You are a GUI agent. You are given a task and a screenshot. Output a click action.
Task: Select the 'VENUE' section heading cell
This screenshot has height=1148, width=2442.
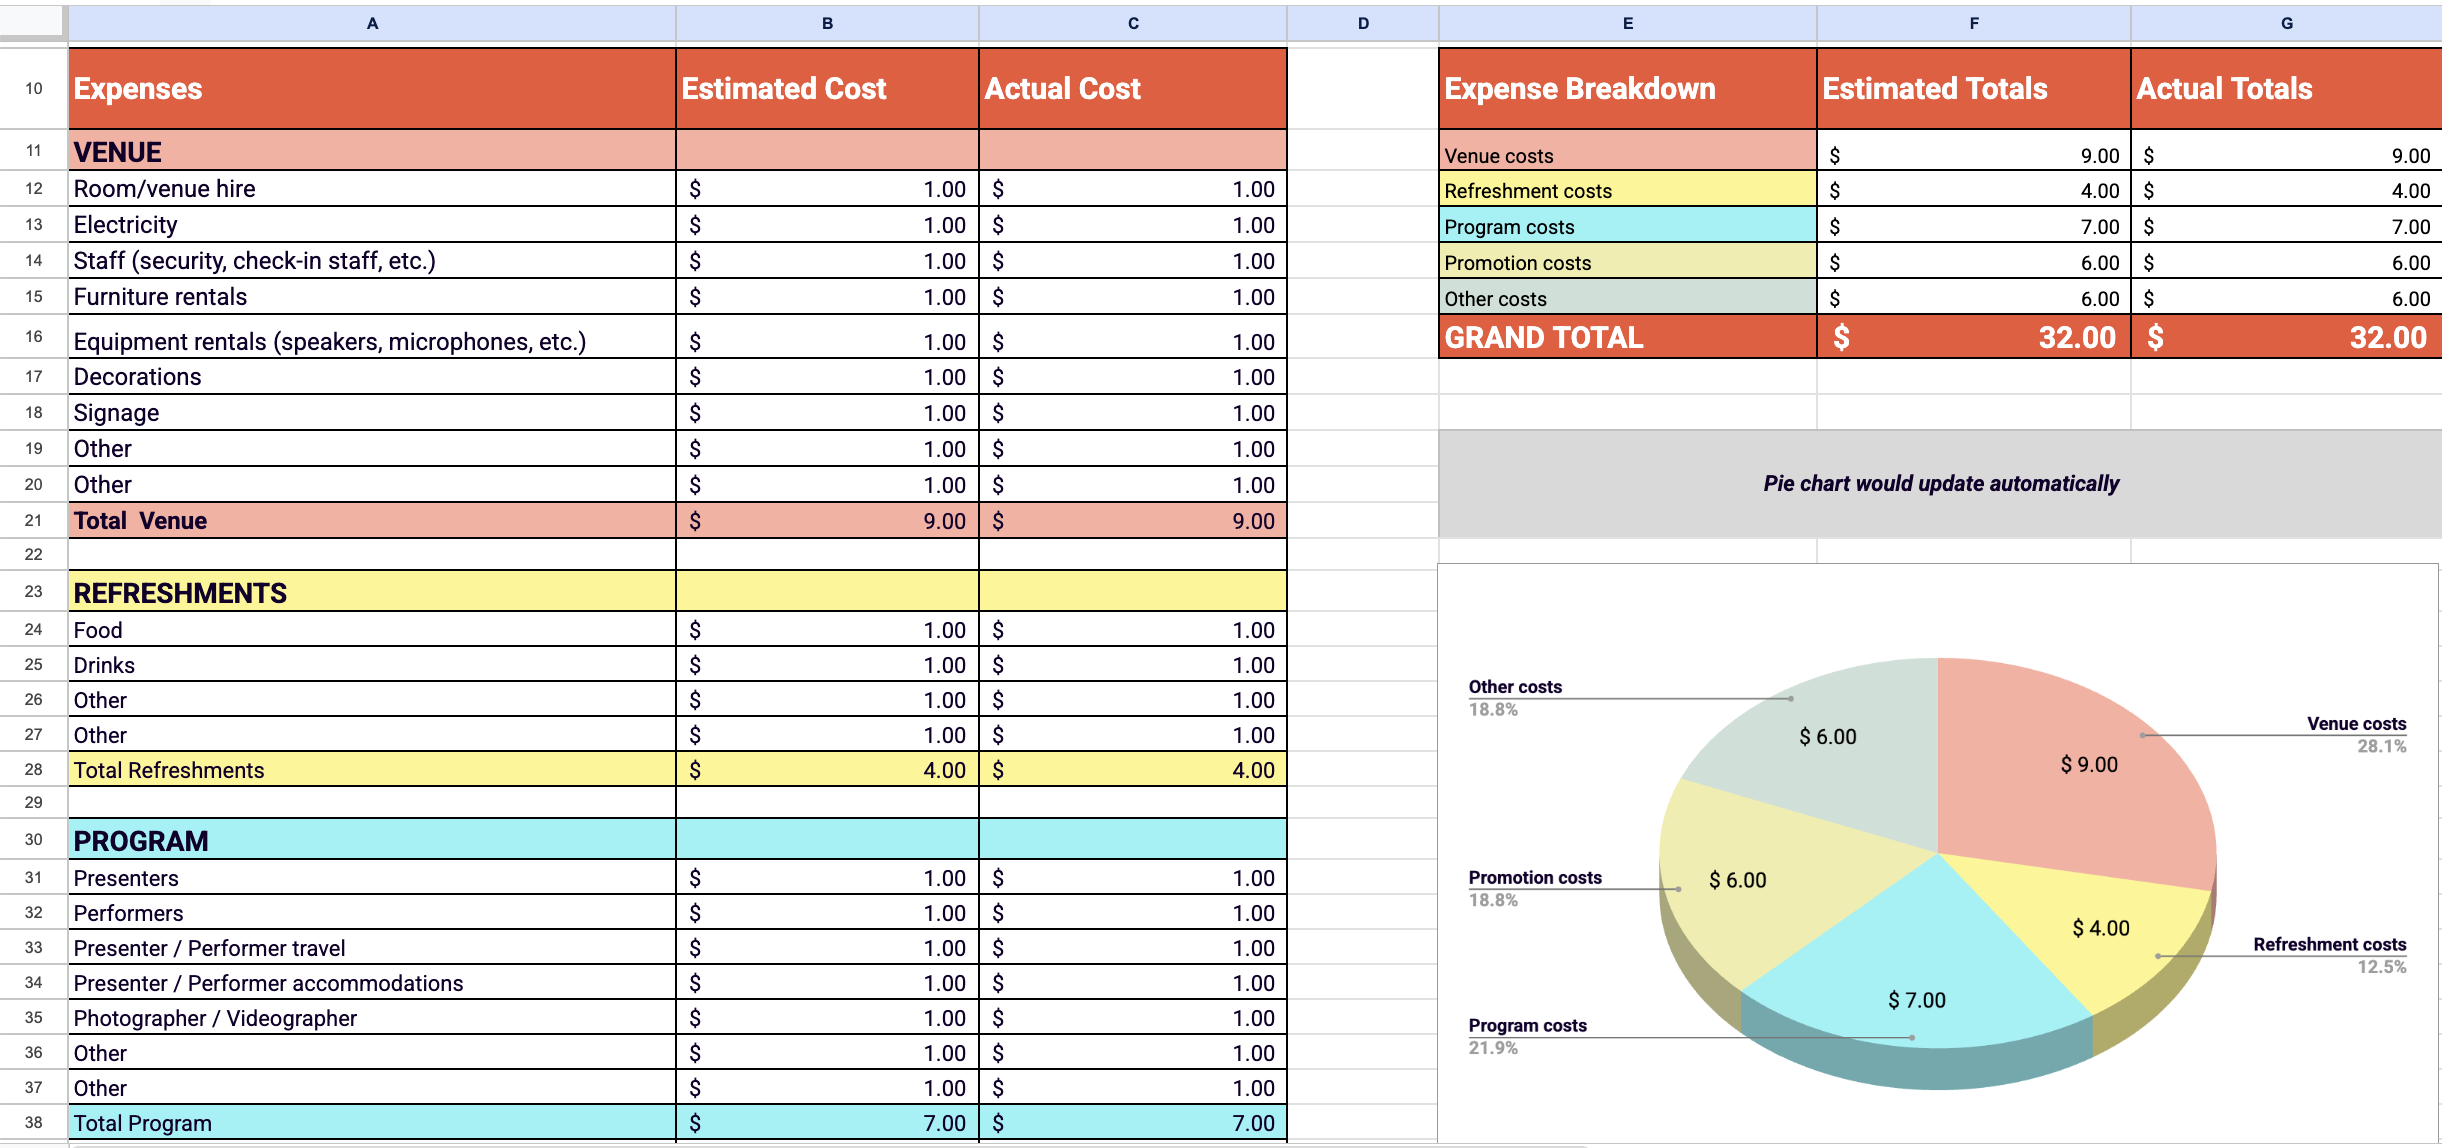point(372,151)
